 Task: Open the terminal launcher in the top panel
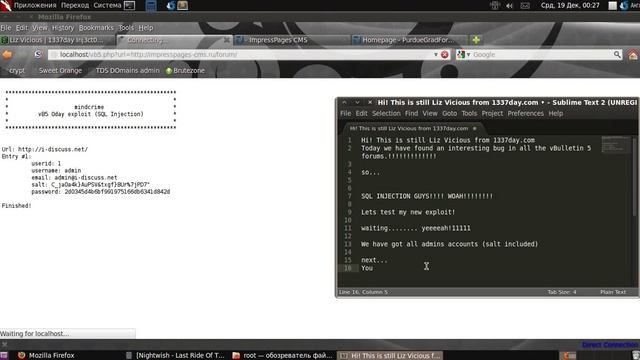point(129,5)
